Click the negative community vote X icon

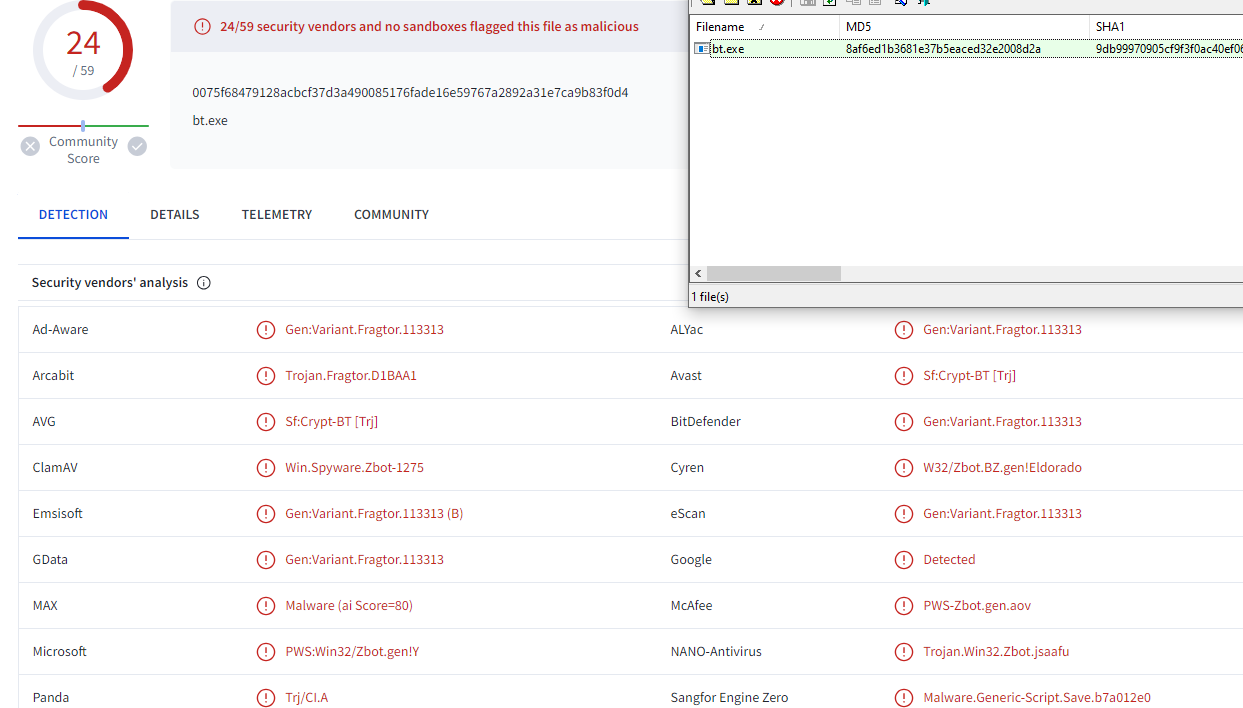(30, 146)
